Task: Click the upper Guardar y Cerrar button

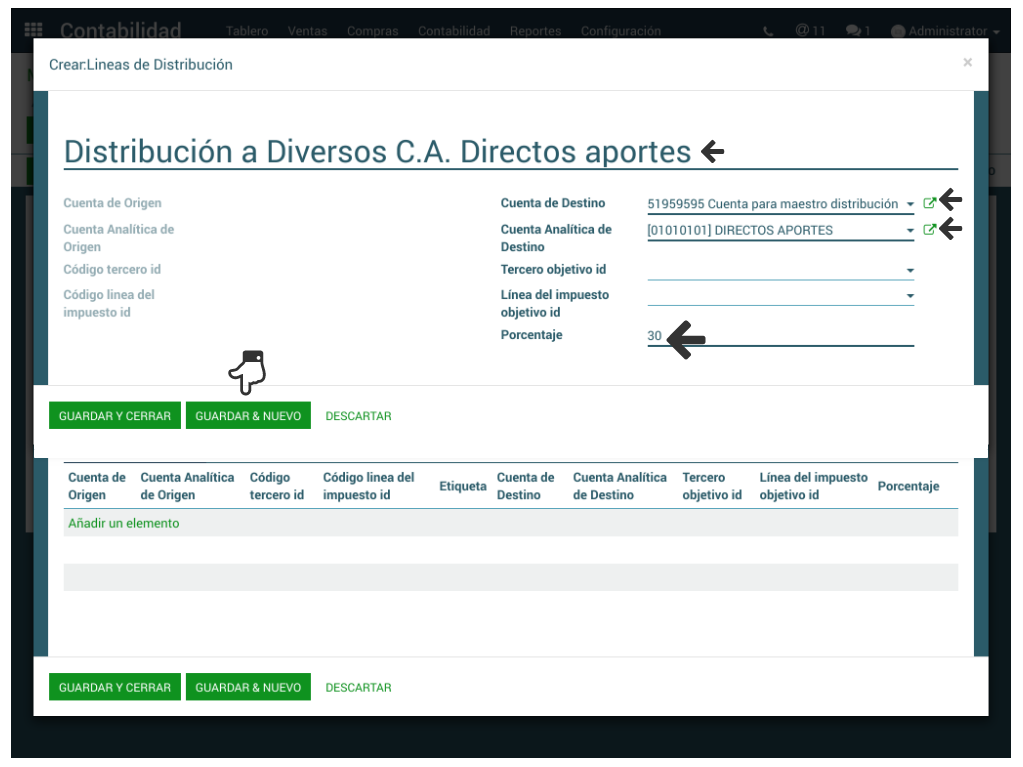Action: coord(115,416)
